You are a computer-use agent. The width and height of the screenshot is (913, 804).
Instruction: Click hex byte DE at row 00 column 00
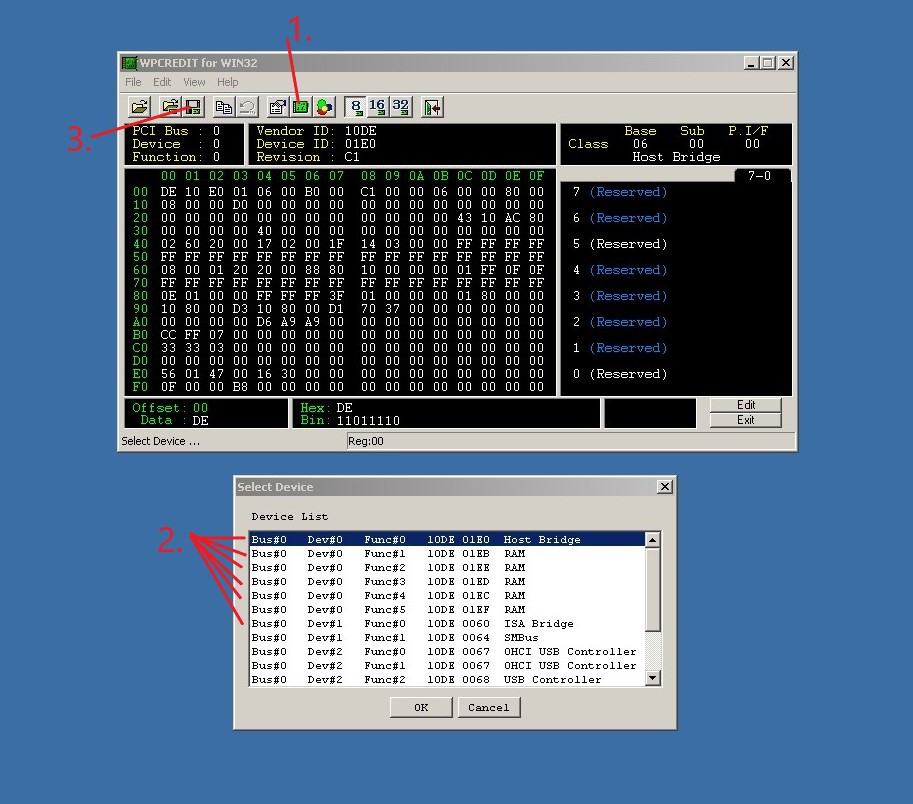coord(168,192)
